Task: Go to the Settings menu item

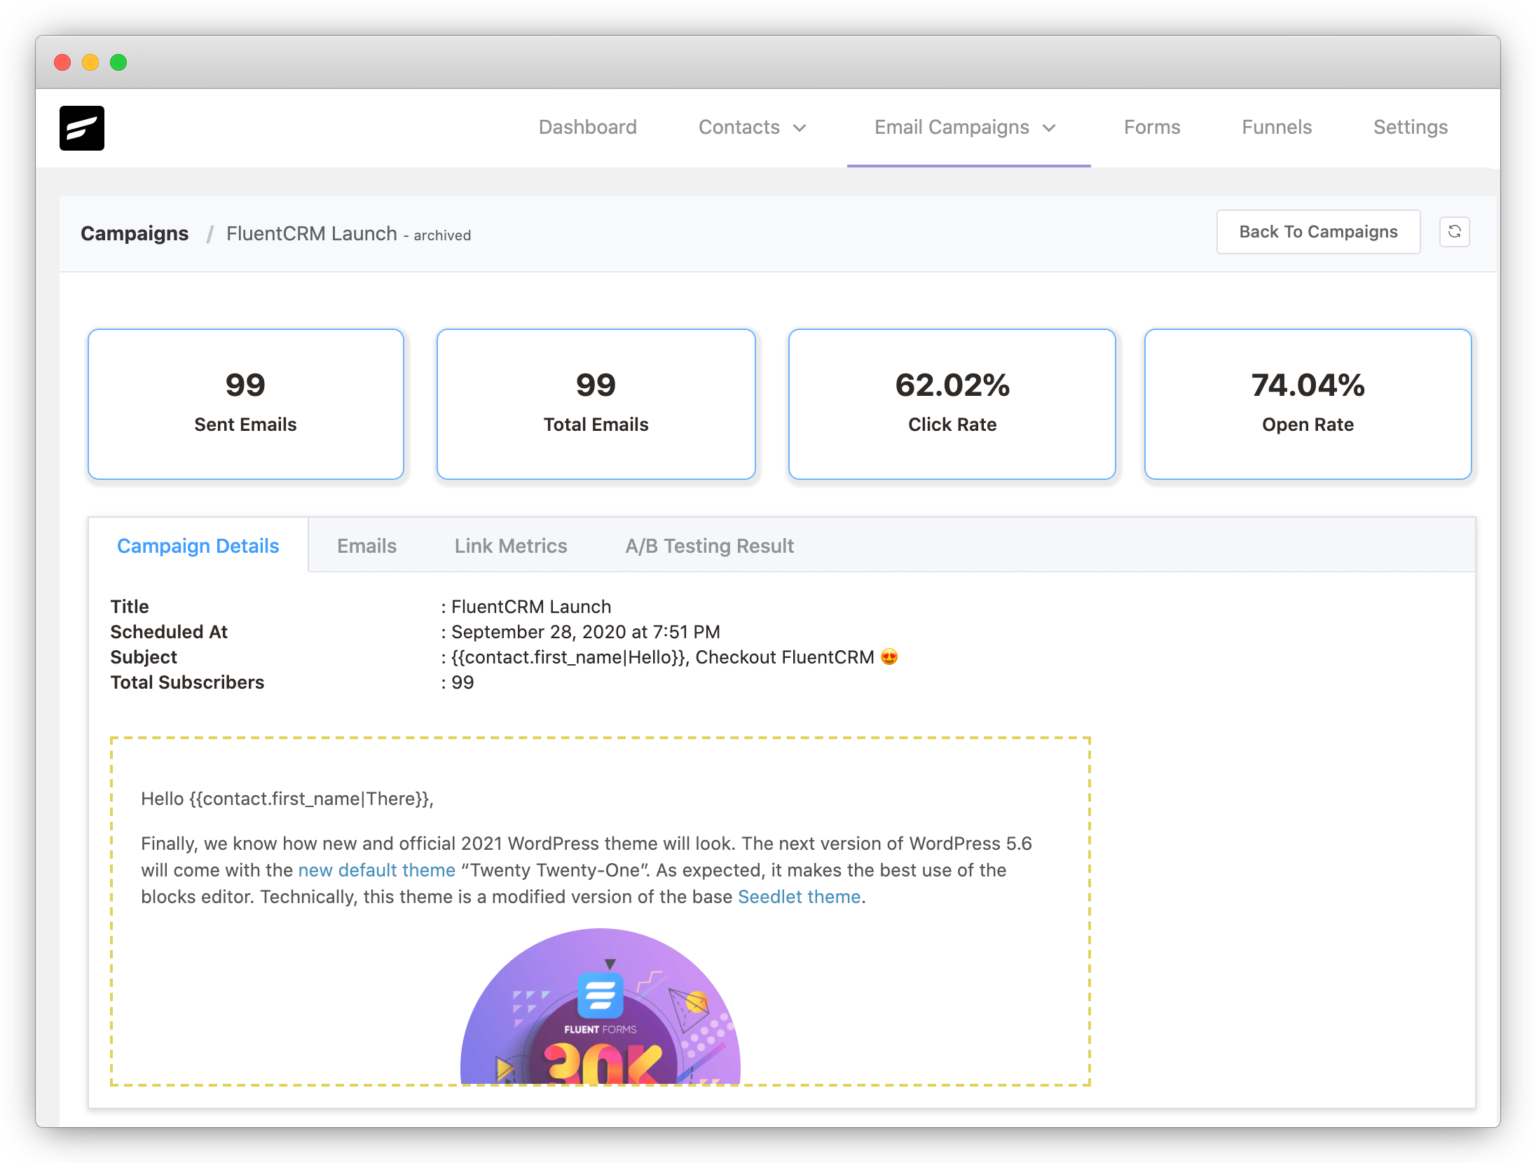Action: click(x=1410, y=128)
